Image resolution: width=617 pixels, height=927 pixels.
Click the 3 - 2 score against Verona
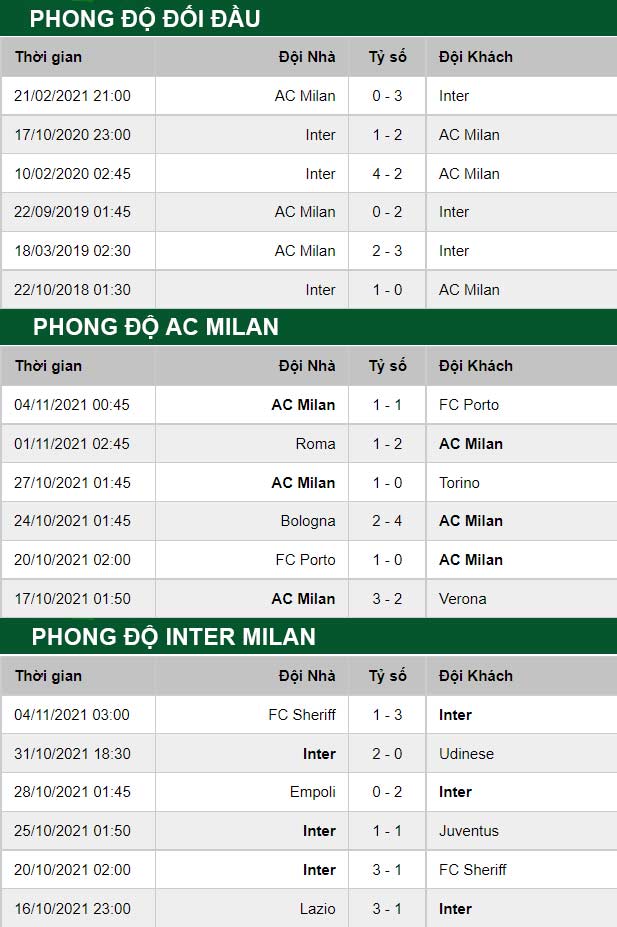coord(387,599)
